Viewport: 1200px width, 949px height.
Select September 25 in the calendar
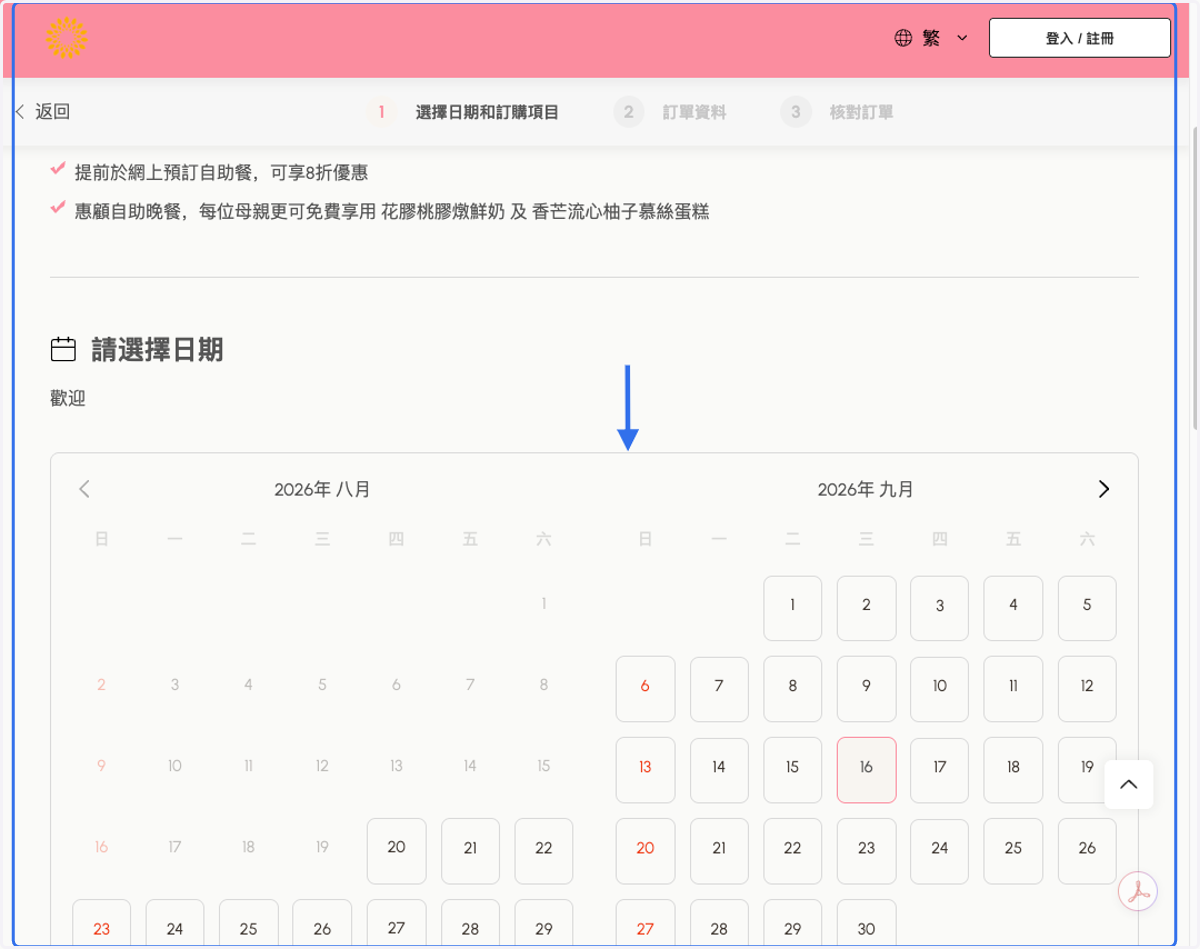1014,851
